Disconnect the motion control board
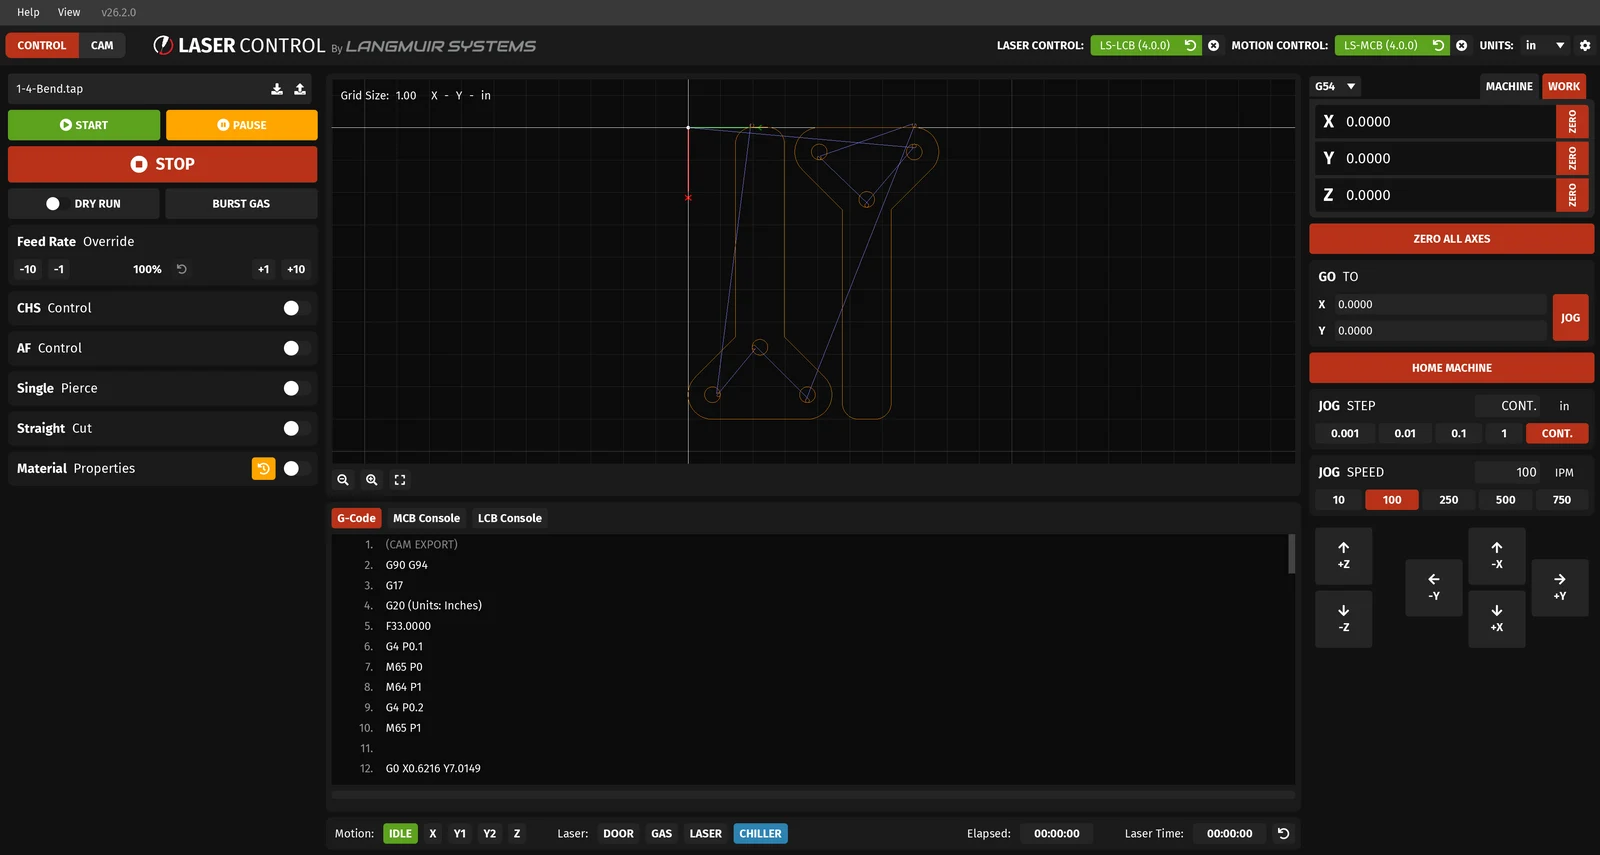The width and height of the screenshot is (1600, 855). 1462,46
